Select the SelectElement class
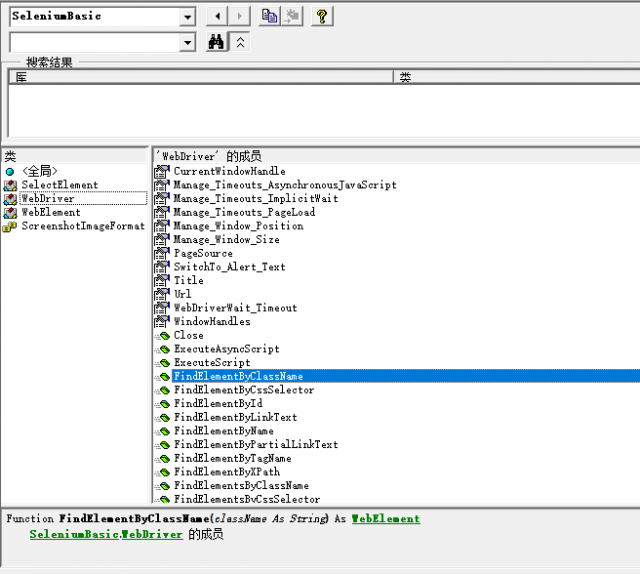Screen dimensions: 640x574 coord(59,185)
